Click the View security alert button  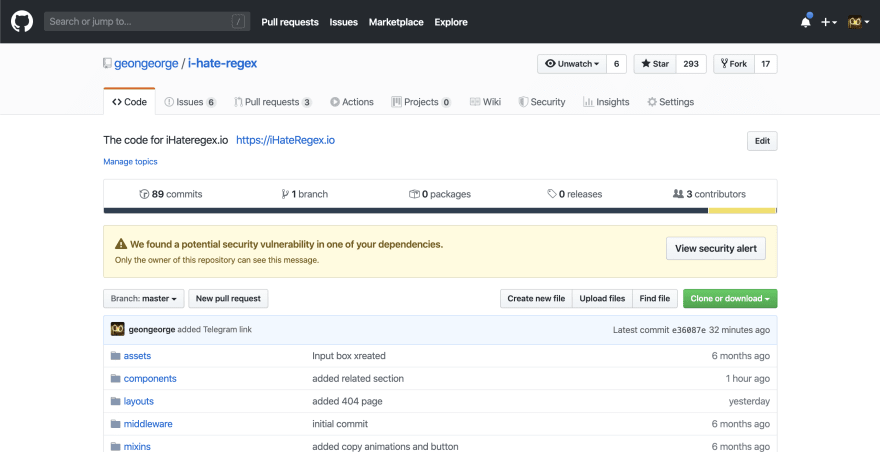pos(716,248)
